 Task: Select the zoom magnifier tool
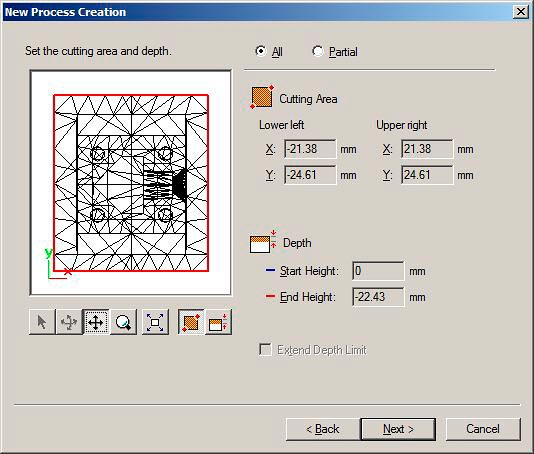(123, 322)
